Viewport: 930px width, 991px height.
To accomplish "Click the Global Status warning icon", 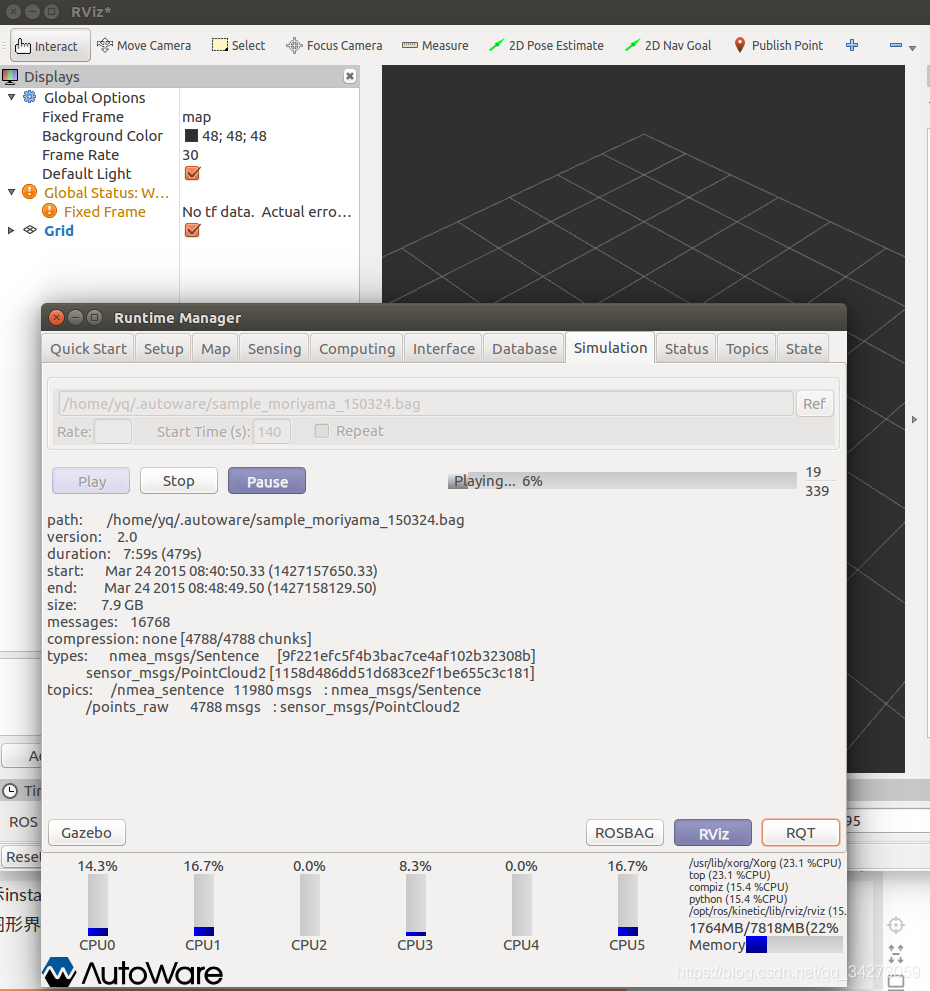I will click(x=30, y=192).
